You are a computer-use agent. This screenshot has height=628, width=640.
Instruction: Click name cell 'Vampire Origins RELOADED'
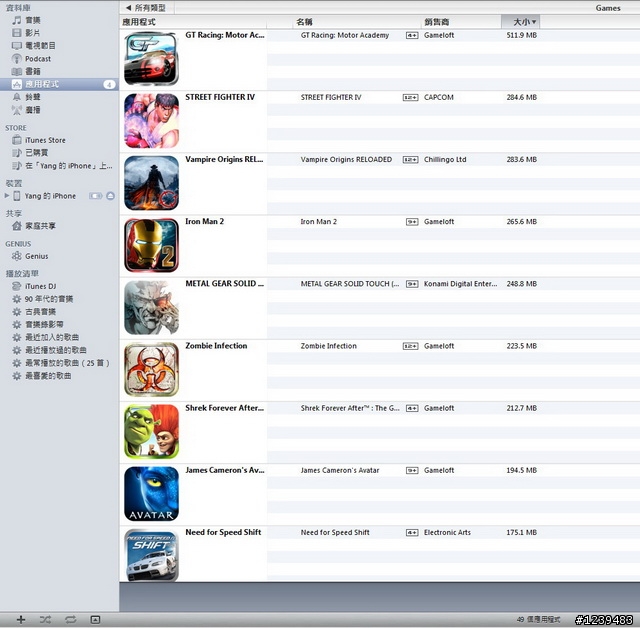pos(346,160)
